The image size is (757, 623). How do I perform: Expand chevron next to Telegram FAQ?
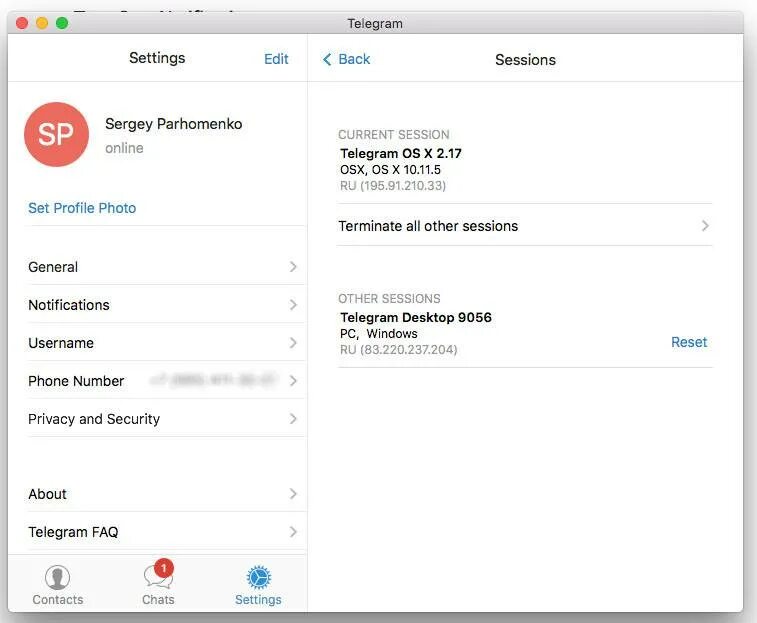[x=293, y=532]
